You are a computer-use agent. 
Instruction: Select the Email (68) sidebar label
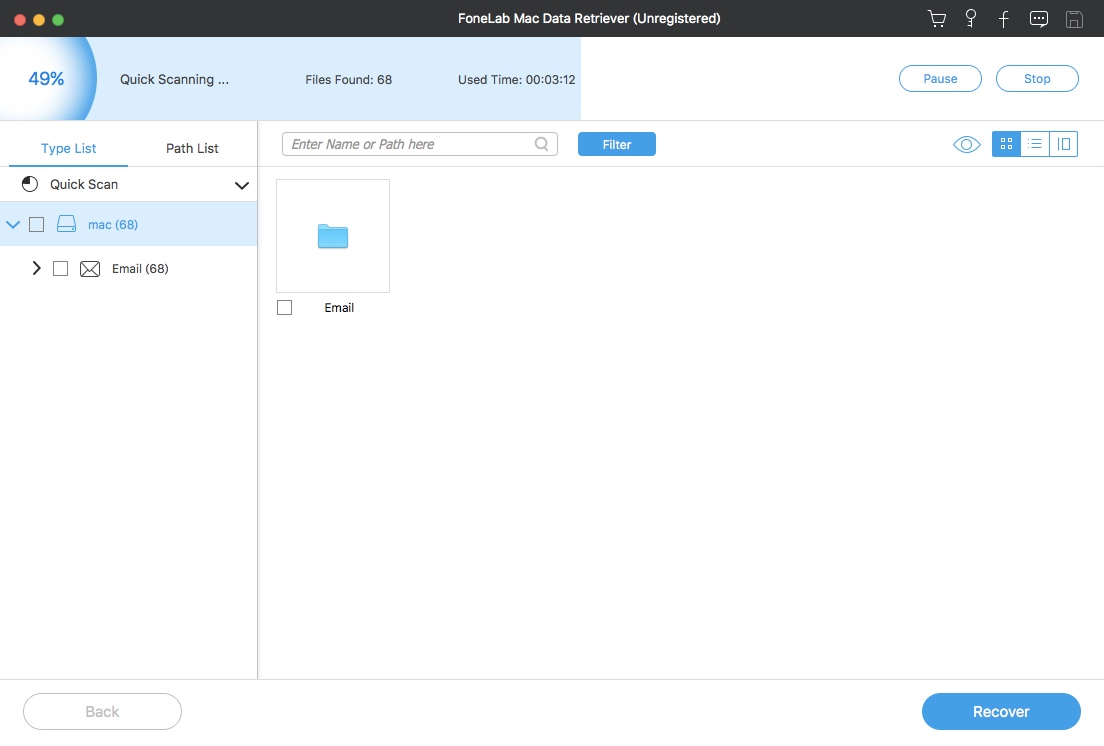140,269
